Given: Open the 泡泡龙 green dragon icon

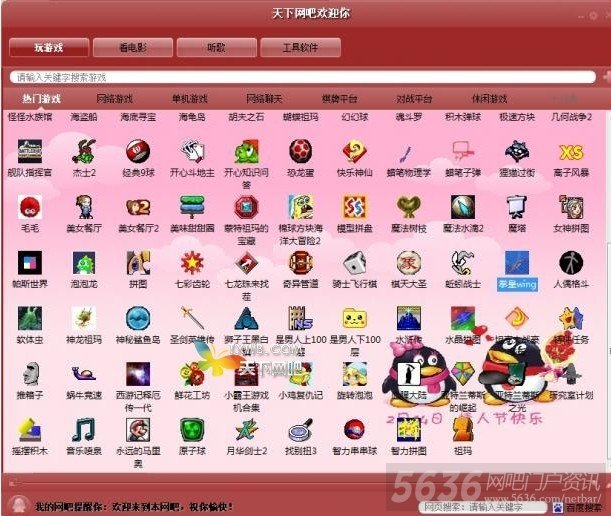Looking at the screenshot, I should [x=84, y=263].
